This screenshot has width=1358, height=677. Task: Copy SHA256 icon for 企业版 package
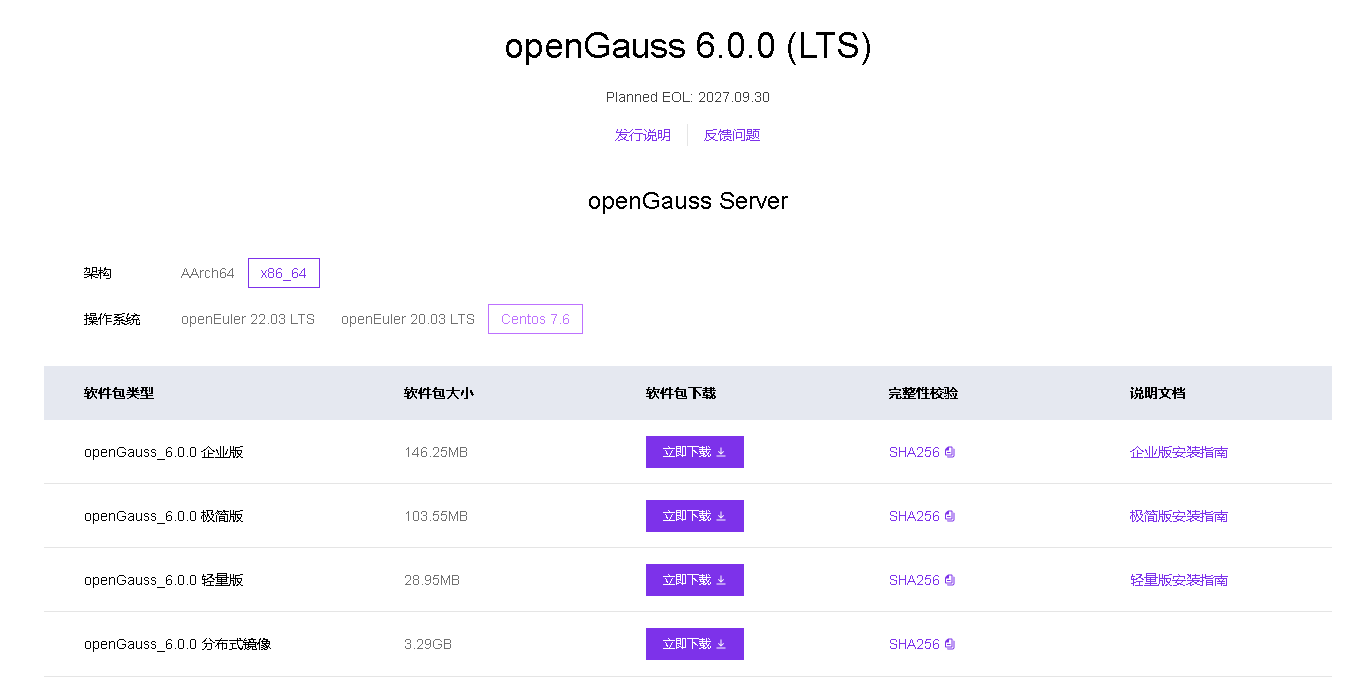coord(950,452)
